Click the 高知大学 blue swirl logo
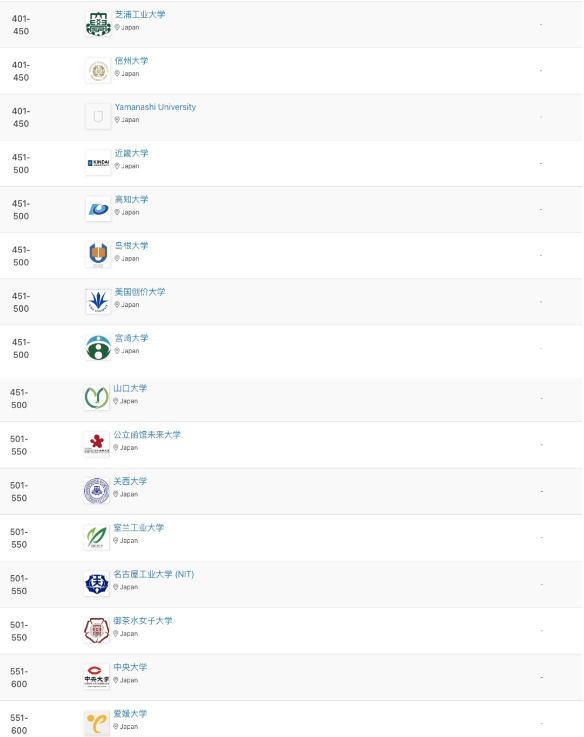584x737 pixels. click(x=98, y=209)
